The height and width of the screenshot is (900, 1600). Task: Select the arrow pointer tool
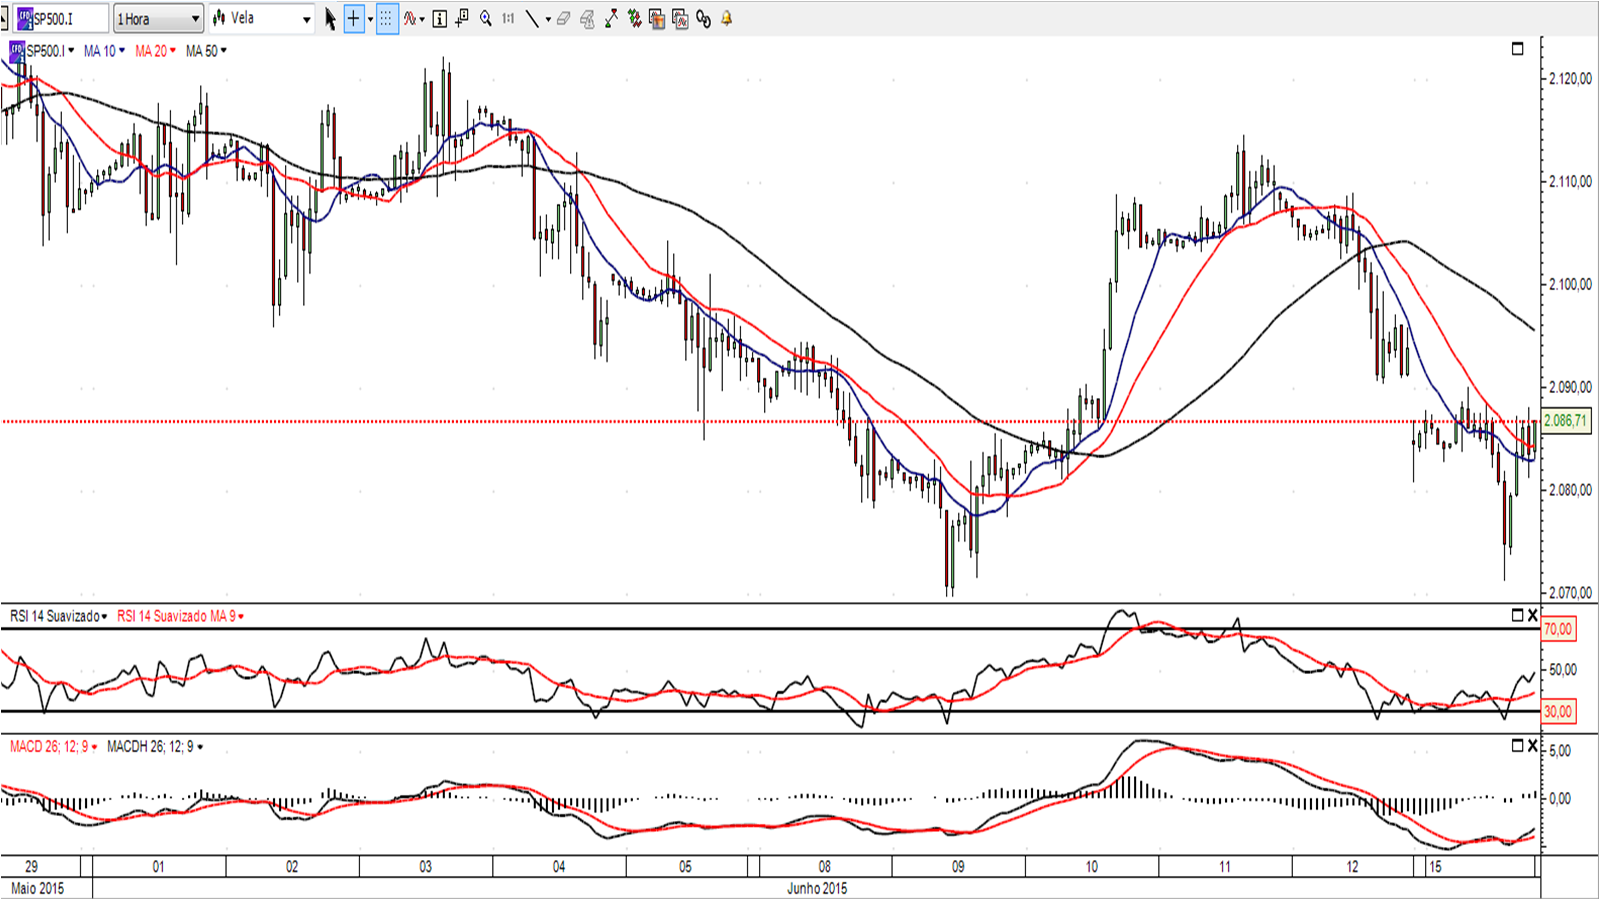[330, 19]
